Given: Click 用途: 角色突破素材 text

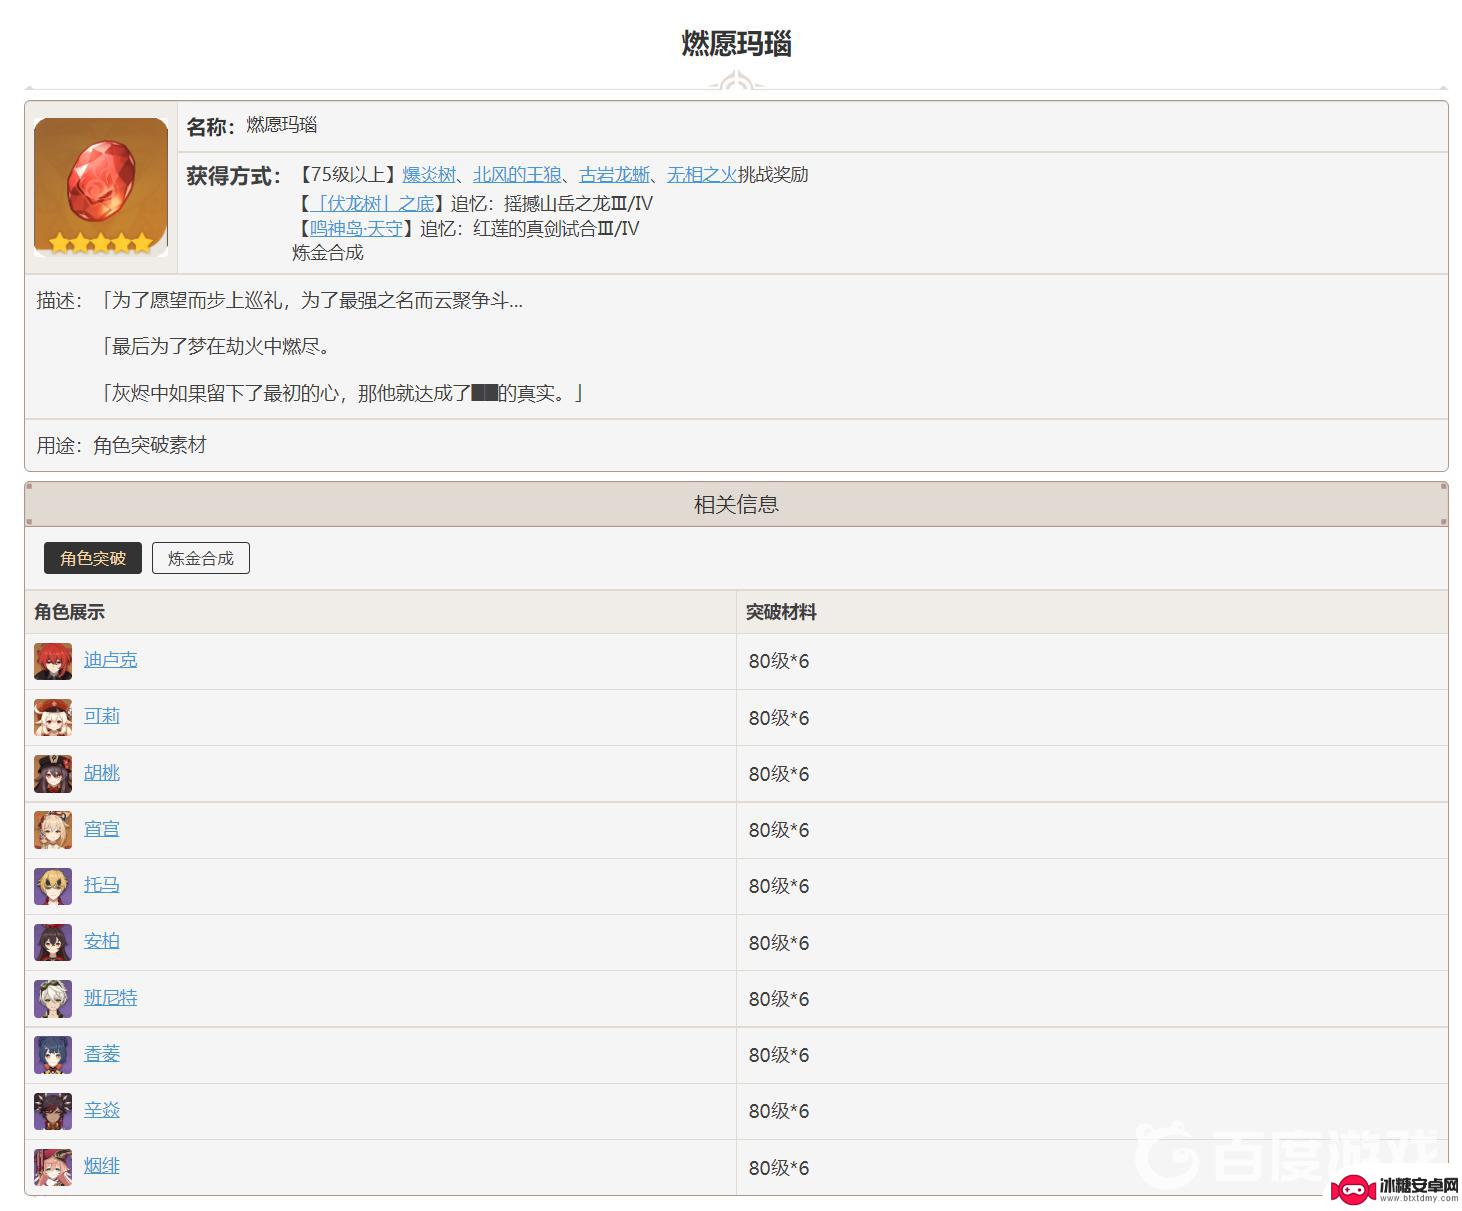Looking at the screenshot, I should (122, 445).
